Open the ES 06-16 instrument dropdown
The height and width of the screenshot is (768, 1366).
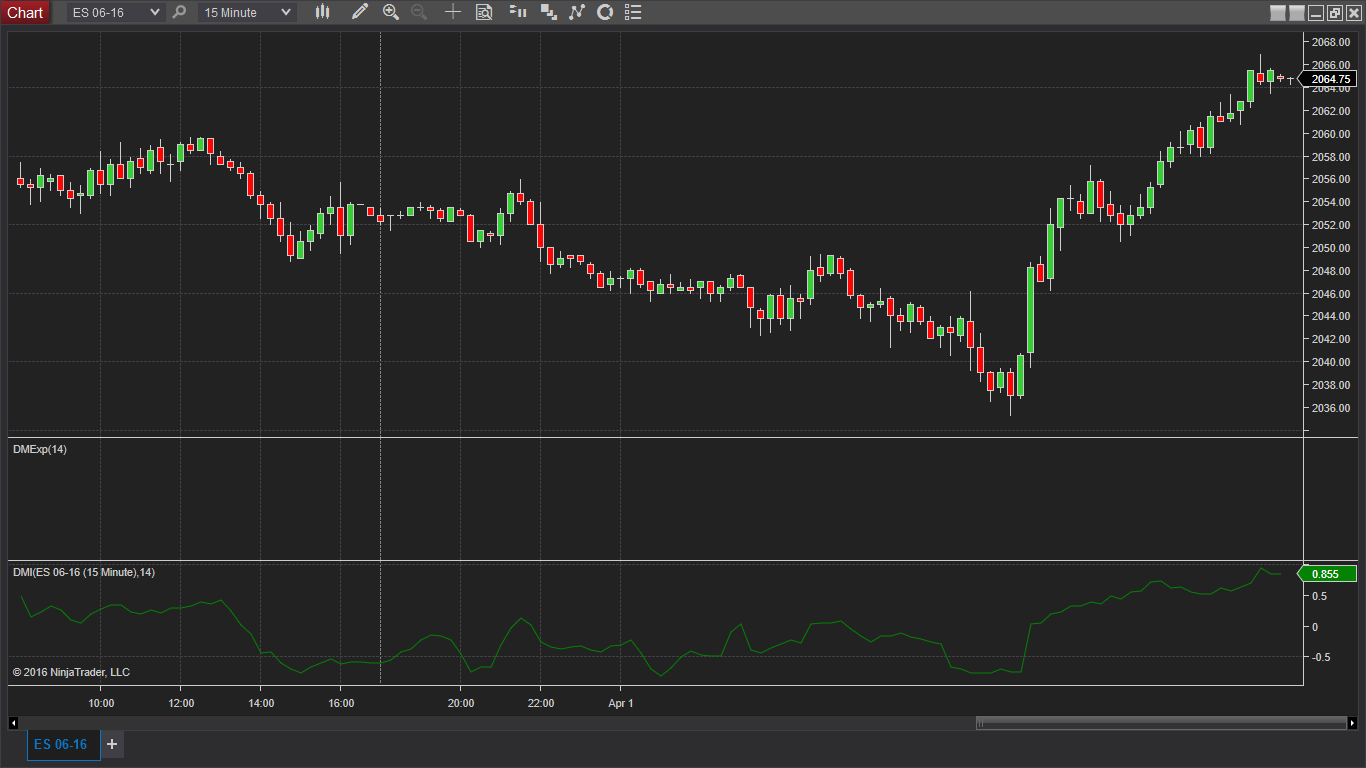tap(115, 12)
